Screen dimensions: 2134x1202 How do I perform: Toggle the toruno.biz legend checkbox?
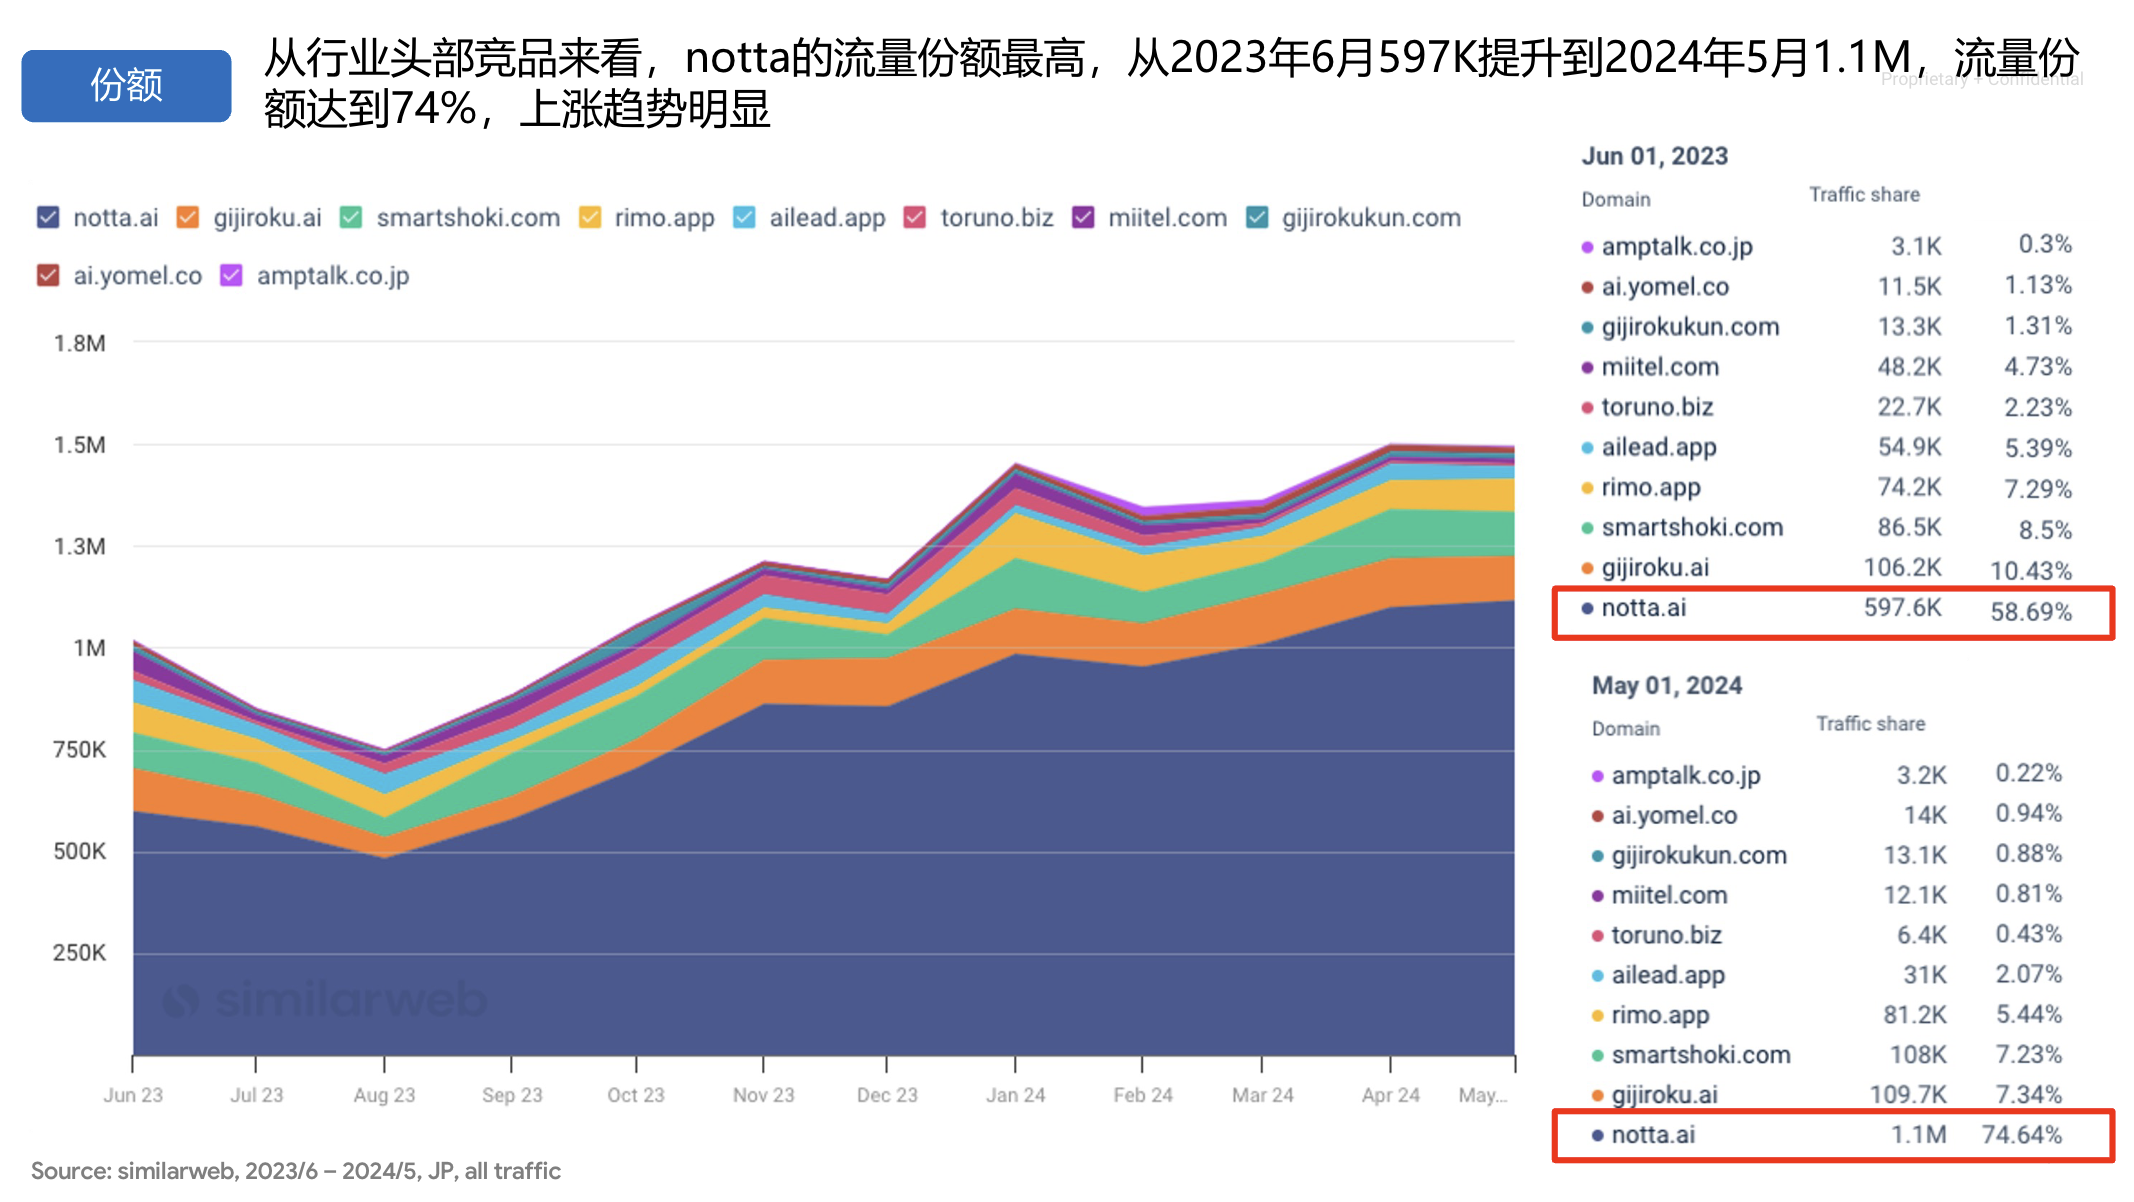(914, 217)
